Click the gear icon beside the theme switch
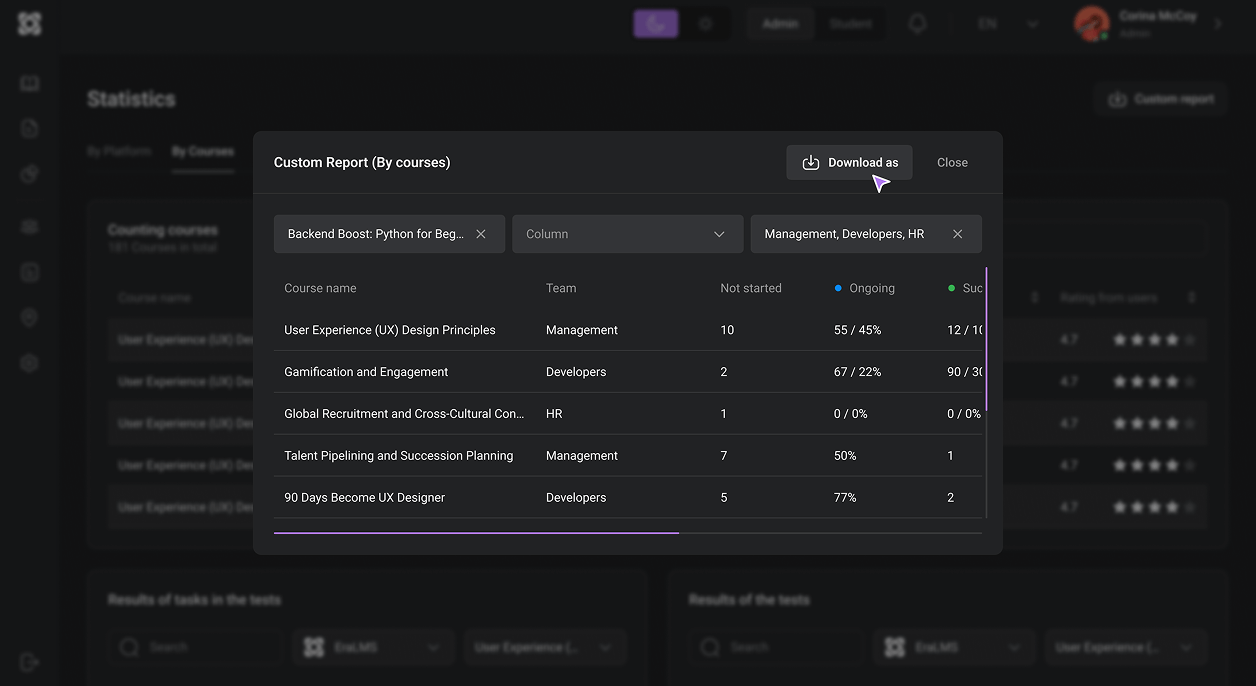1256x686 pixels. [706, 23]
